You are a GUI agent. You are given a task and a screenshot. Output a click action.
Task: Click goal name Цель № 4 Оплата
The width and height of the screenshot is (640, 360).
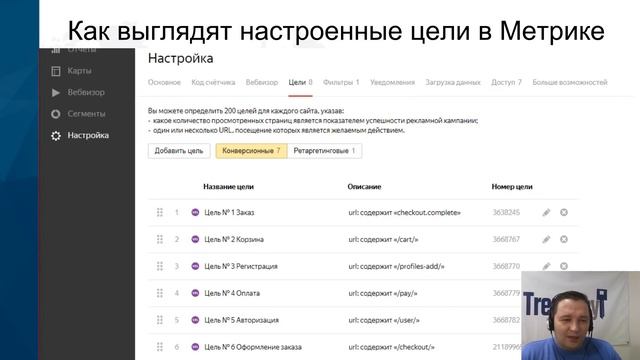(x=232, y=293)
